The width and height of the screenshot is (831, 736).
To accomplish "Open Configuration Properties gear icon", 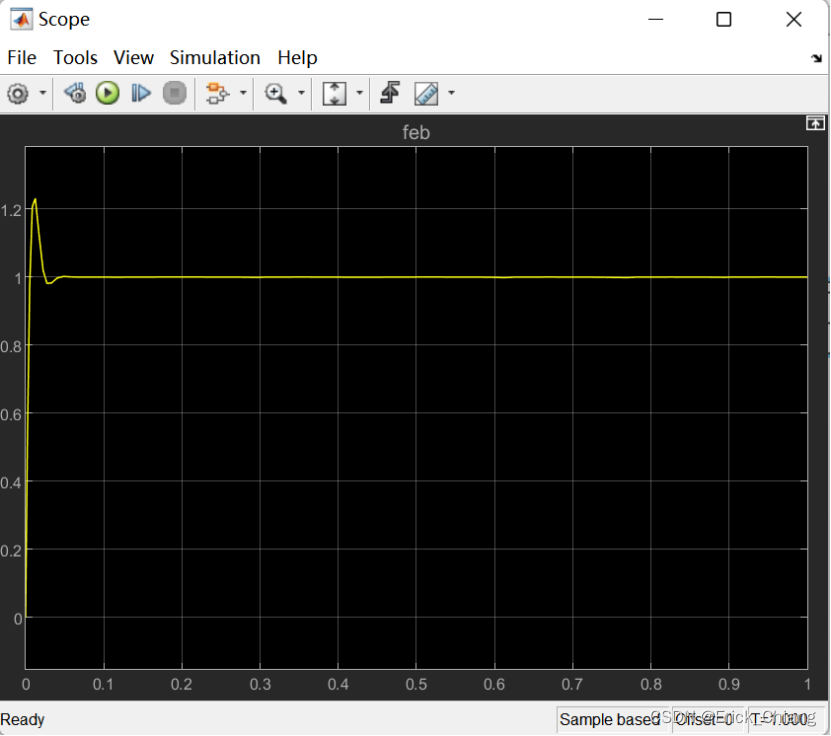I will [x=18, y=94].
